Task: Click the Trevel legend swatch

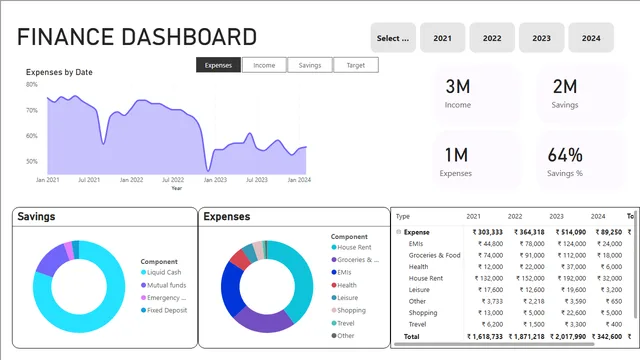Action: pyautogui.click(x=334, y=323)
